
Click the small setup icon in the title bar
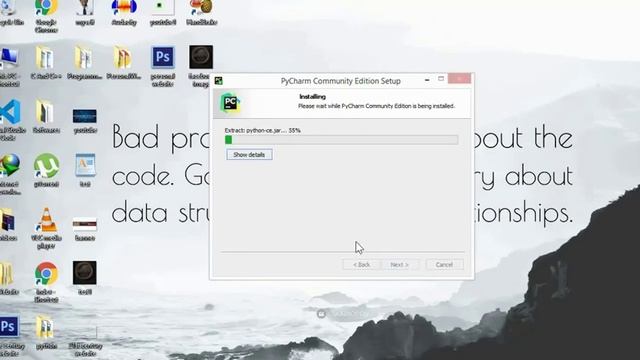(x=219, y=80)
